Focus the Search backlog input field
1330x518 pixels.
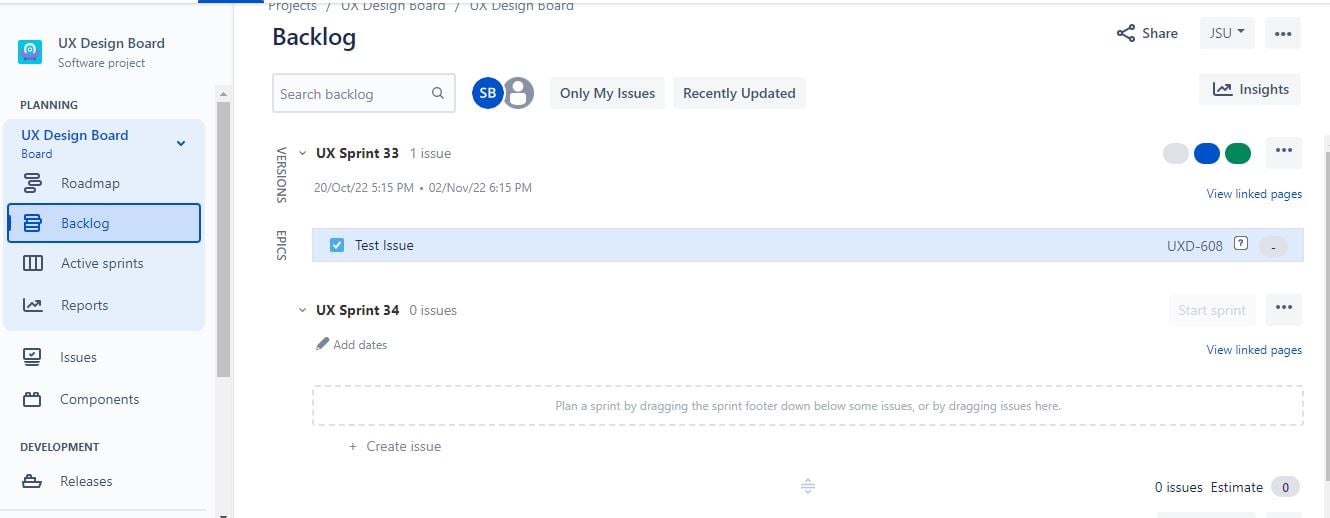pyautogui.click(x=363, y=93)
